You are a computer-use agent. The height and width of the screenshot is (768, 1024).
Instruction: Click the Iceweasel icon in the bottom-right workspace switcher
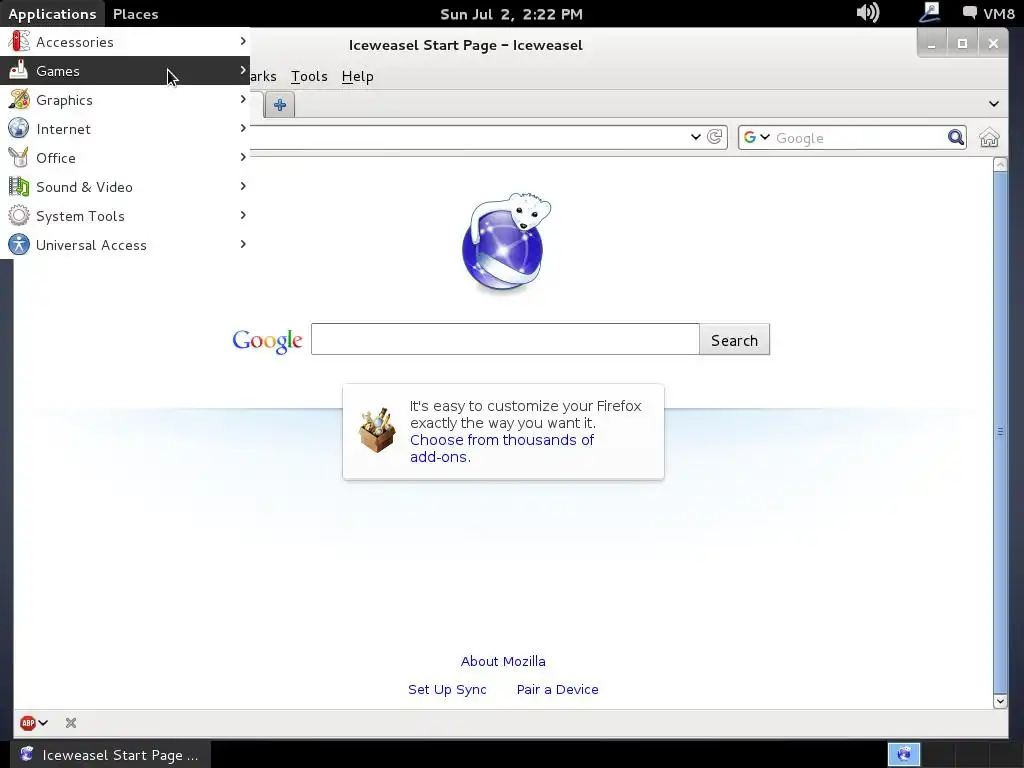point(904,754)
